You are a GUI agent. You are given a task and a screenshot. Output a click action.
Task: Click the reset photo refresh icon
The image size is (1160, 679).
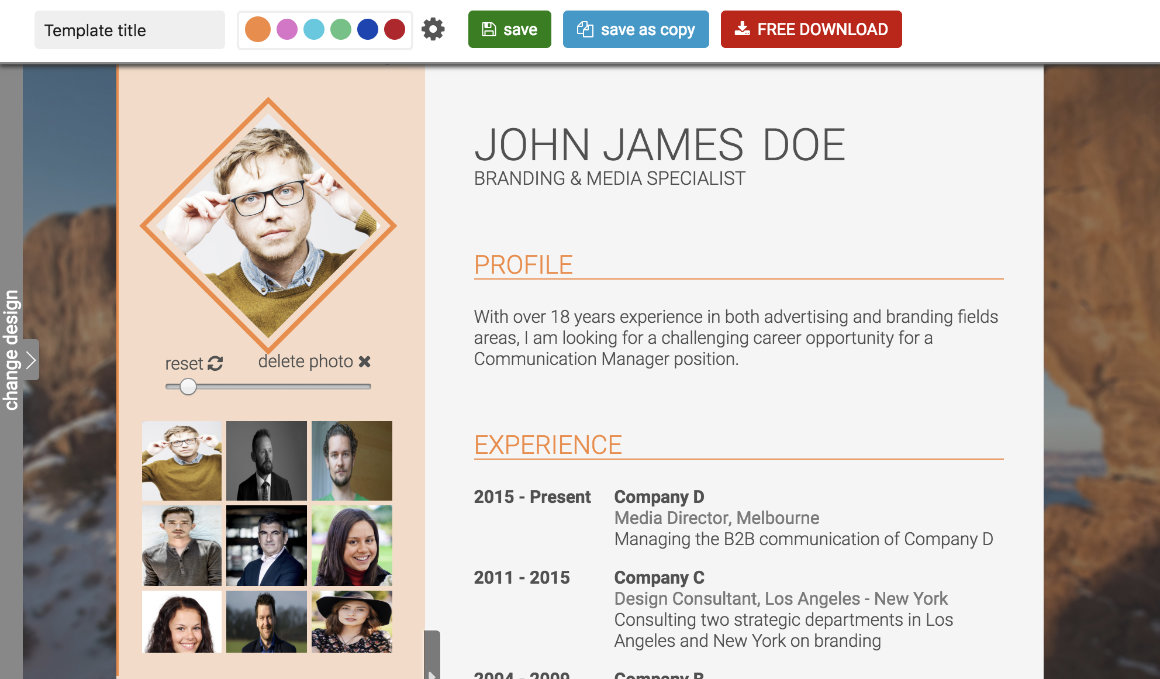point(215,363)
